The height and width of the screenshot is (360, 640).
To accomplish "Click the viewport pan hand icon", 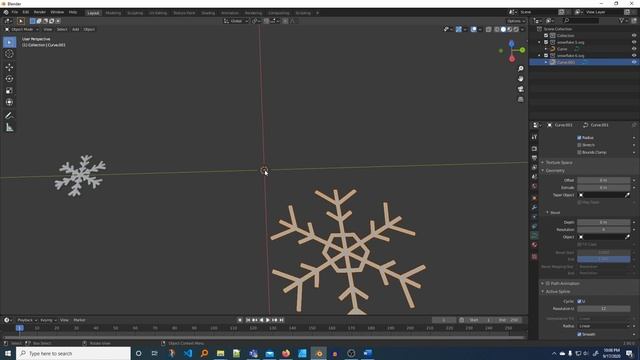I will [520, 79].
